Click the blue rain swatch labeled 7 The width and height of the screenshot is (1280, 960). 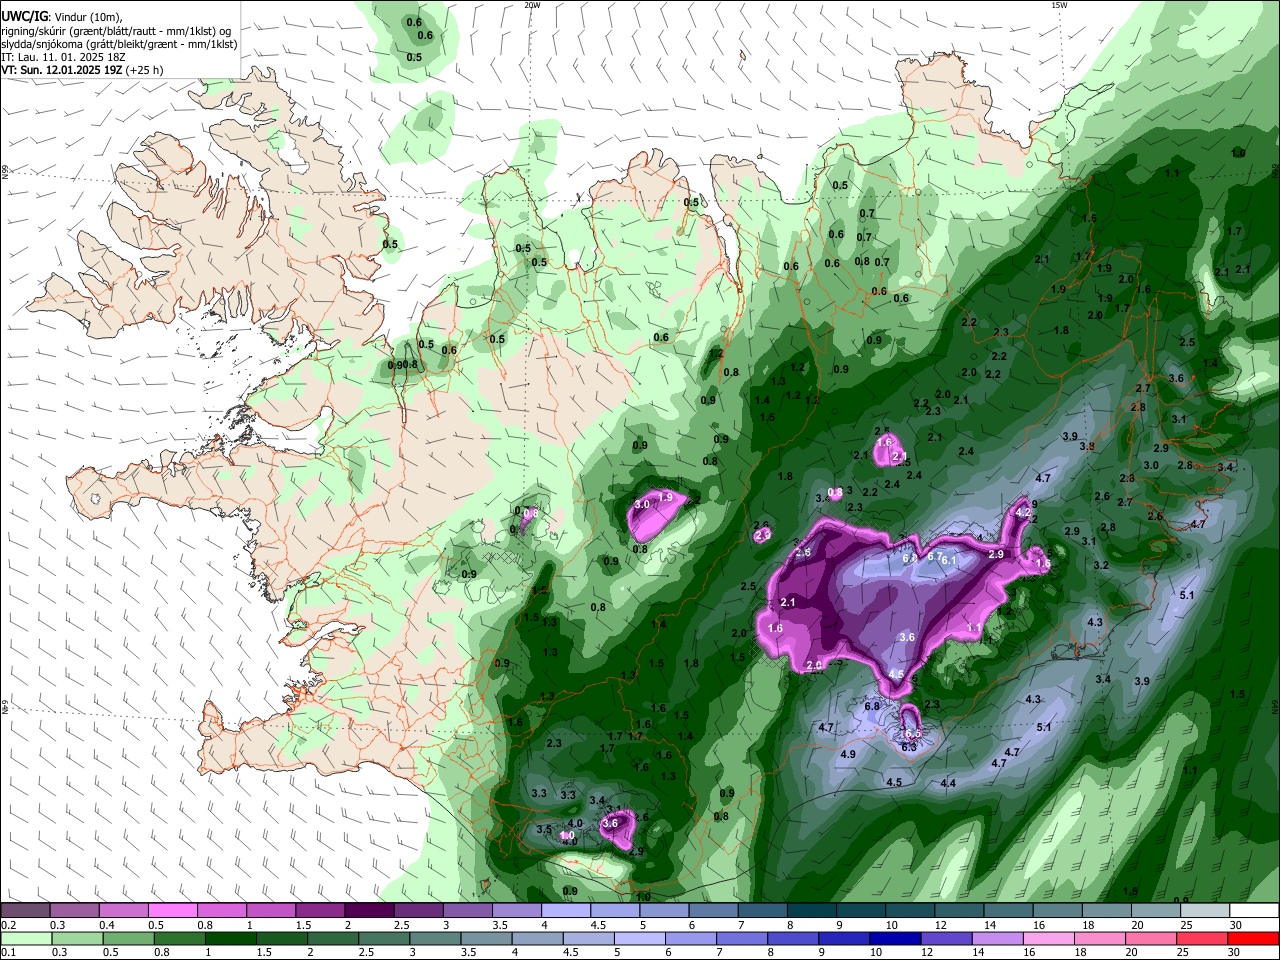[742, 938]
